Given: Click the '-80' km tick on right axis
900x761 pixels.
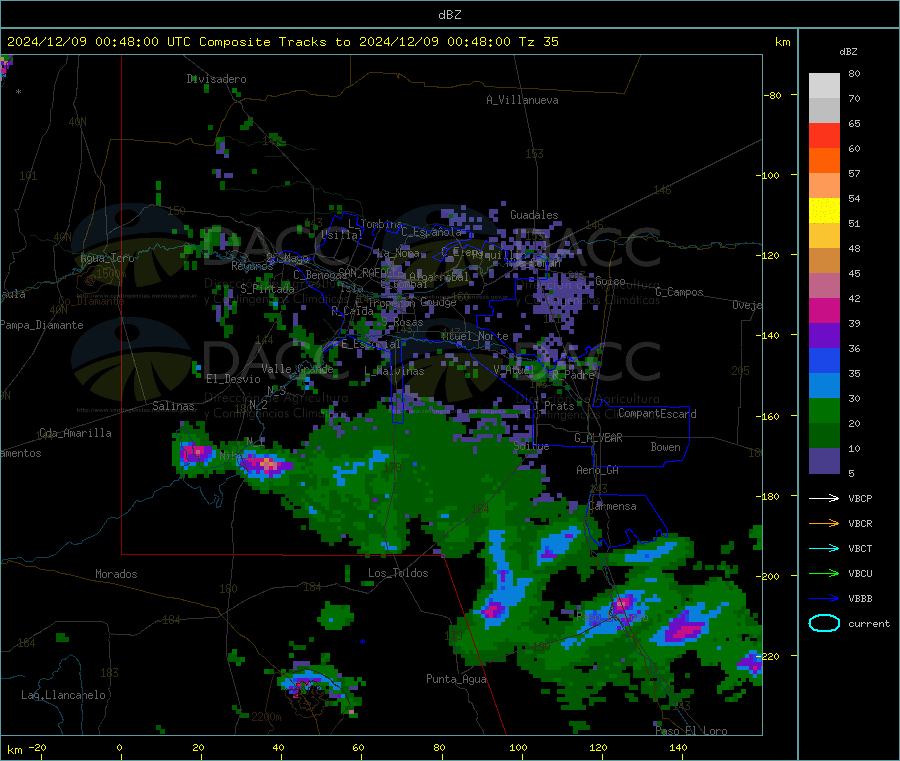Looking at the screenshot, I should point(772,95).
